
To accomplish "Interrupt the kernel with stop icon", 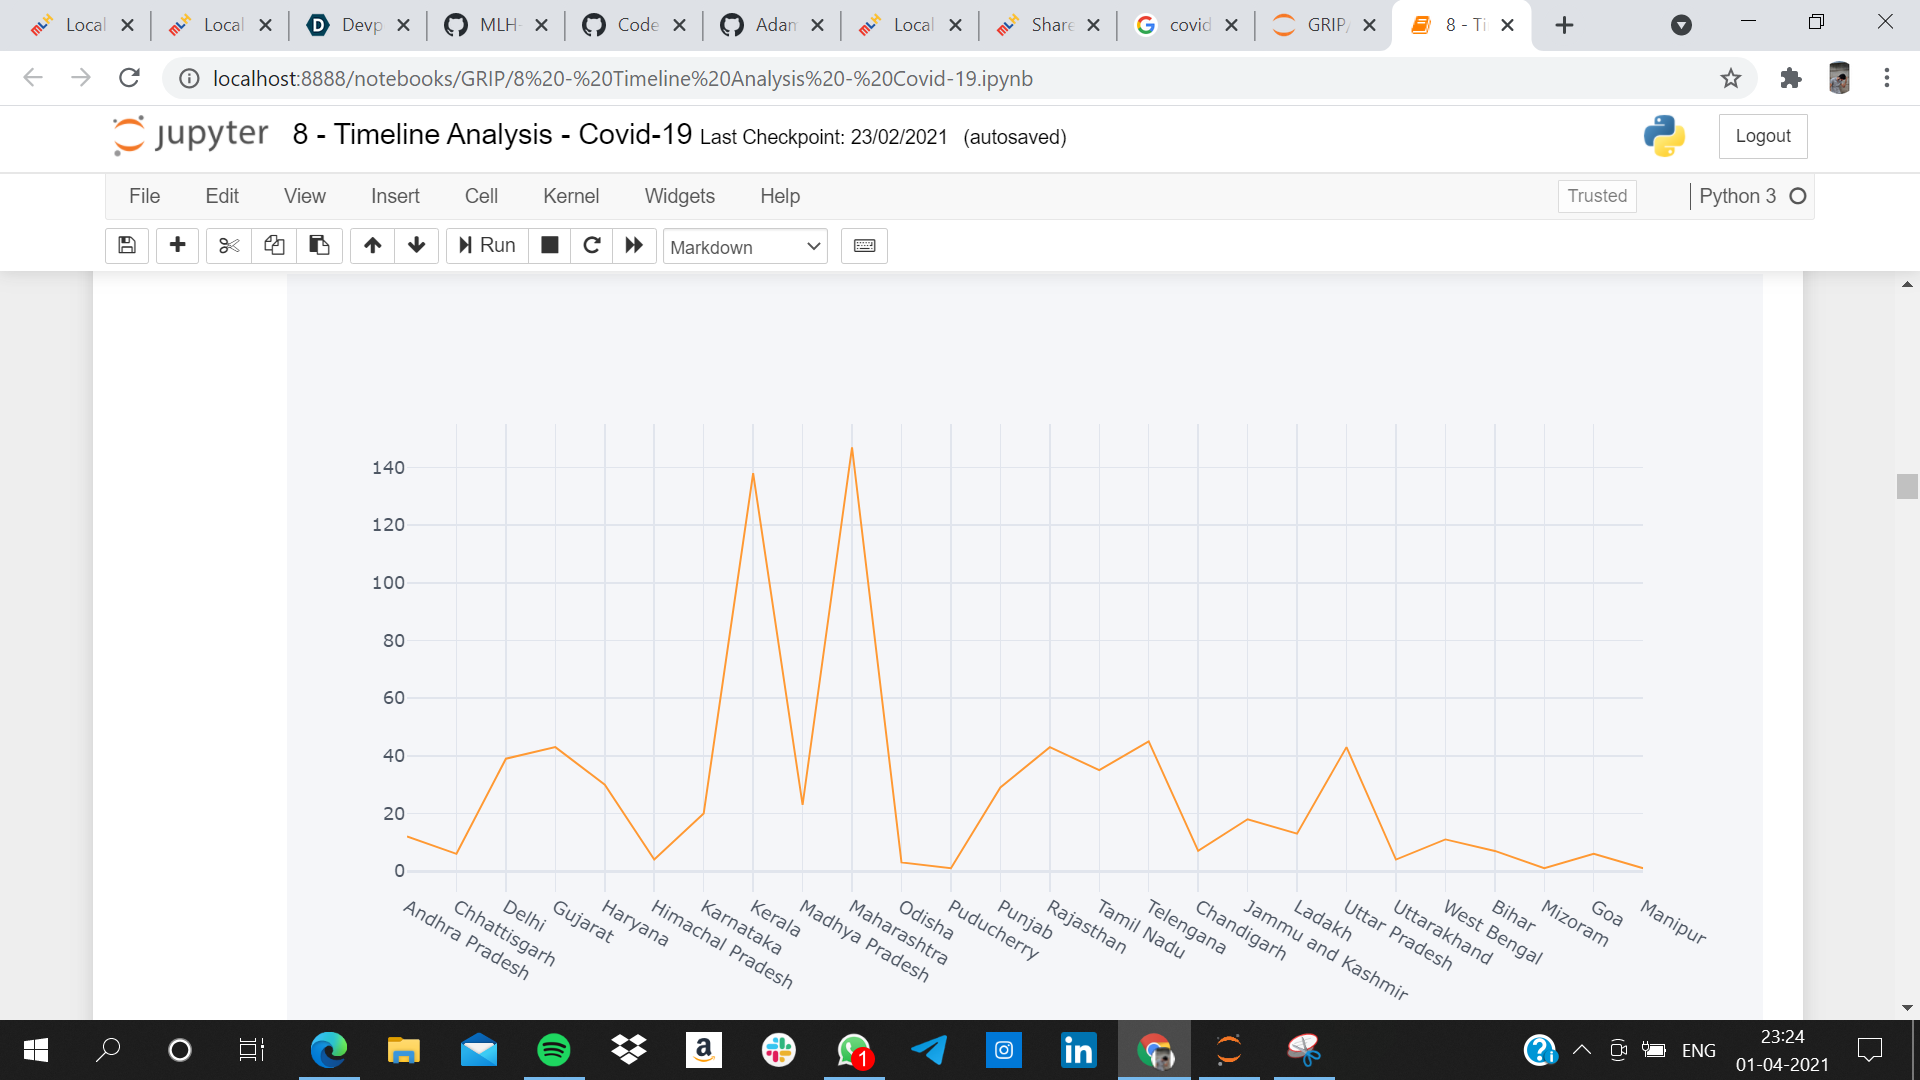I will point(549,245).
